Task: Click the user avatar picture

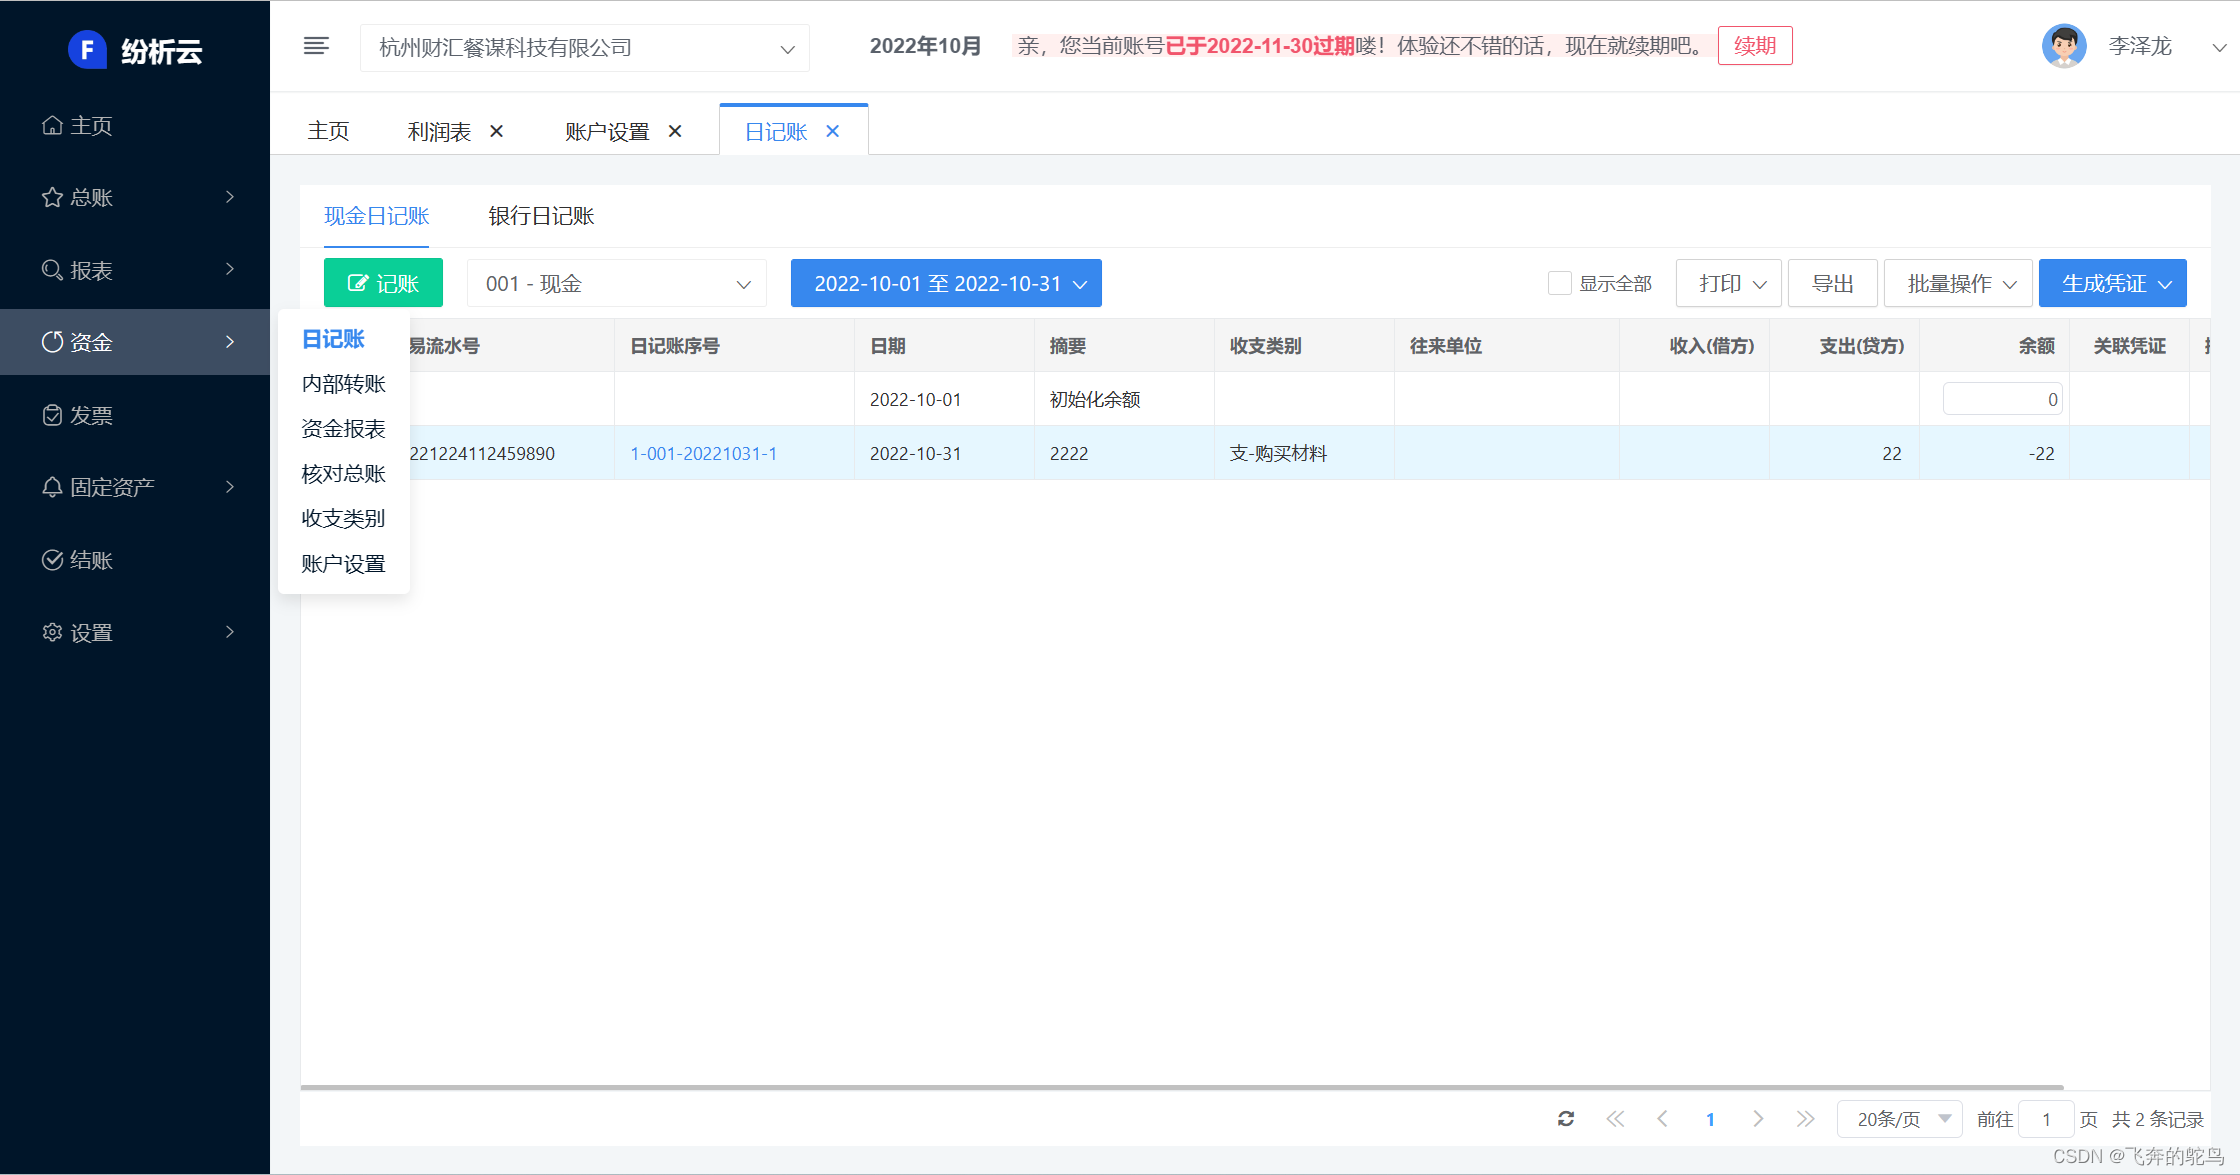Action: 2064,46
